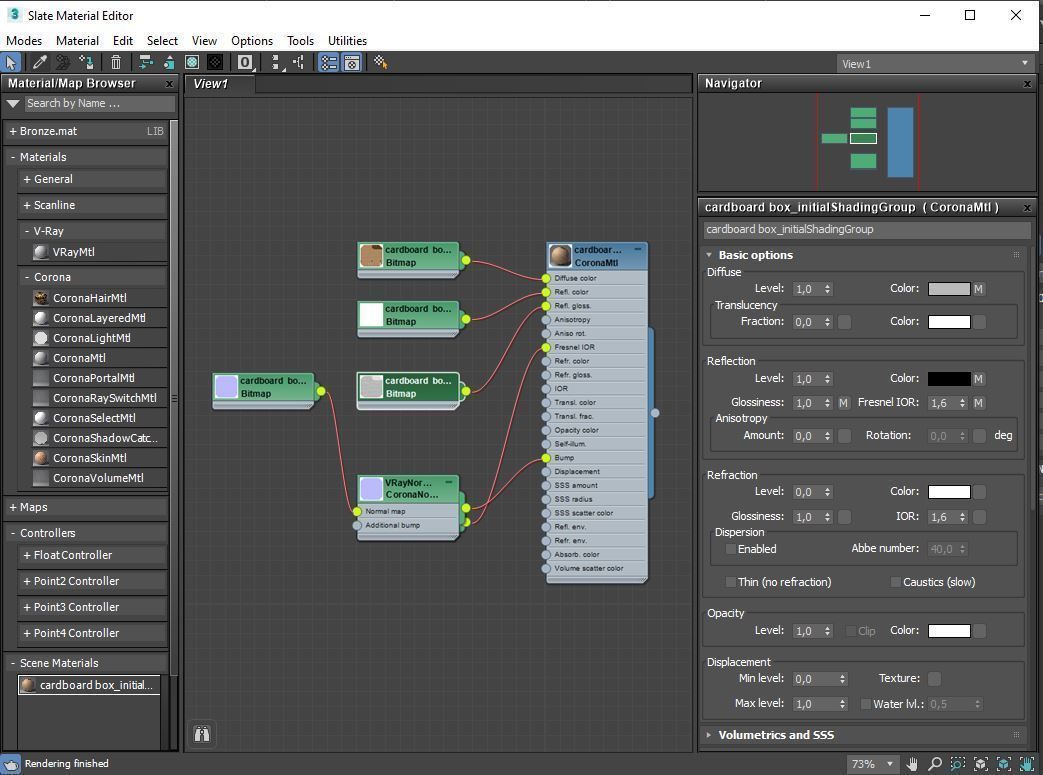1043x775 pixels.
Task: Click Assign Material to Selection icon
Action: 86,63
